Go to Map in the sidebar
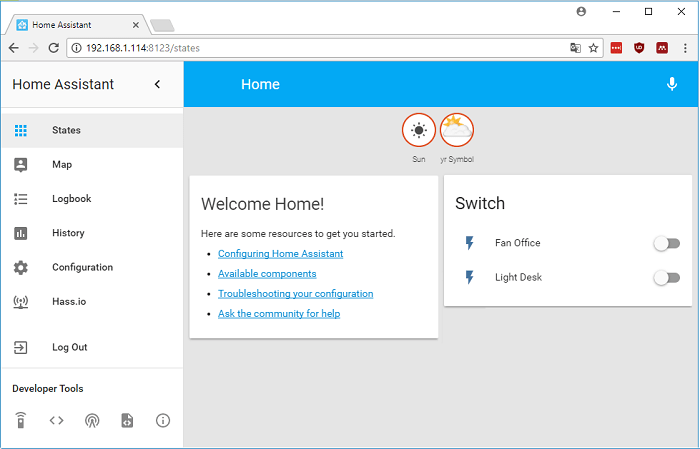This screenshot has height=449, width=700. point(62,165)
